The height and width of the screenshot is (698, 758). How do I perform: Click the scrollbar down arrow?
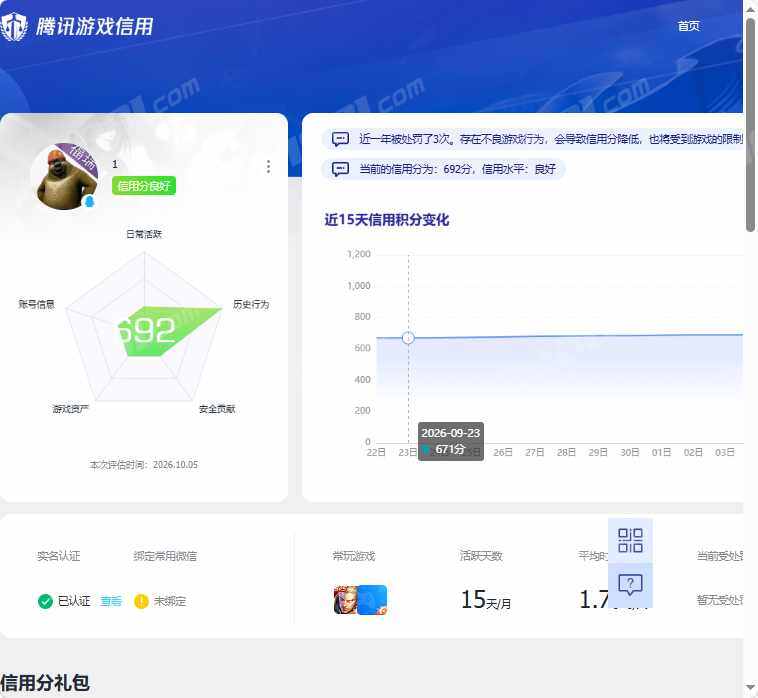point(751,687)
